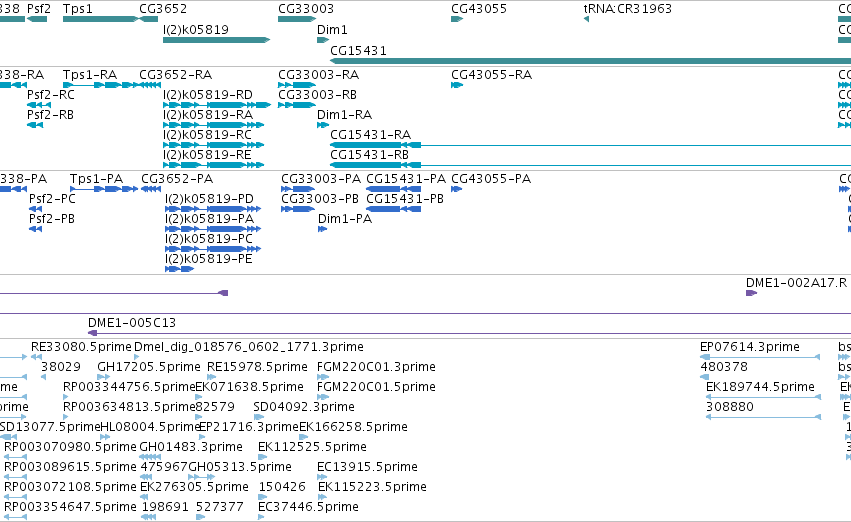Select EST RP003344756.5prime label
851x522 pixels.
[x=129, y=387]
